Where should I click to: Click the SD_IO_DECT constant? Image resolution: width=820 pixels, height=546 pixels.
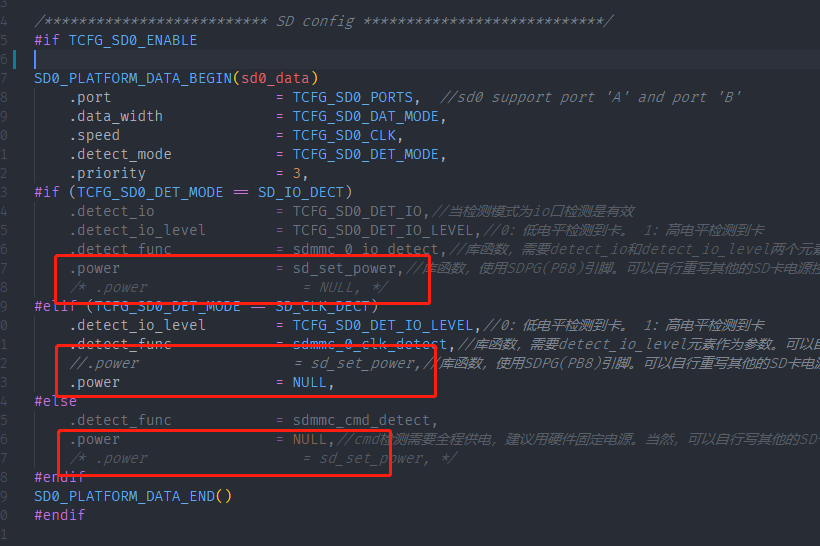(301, 192)
